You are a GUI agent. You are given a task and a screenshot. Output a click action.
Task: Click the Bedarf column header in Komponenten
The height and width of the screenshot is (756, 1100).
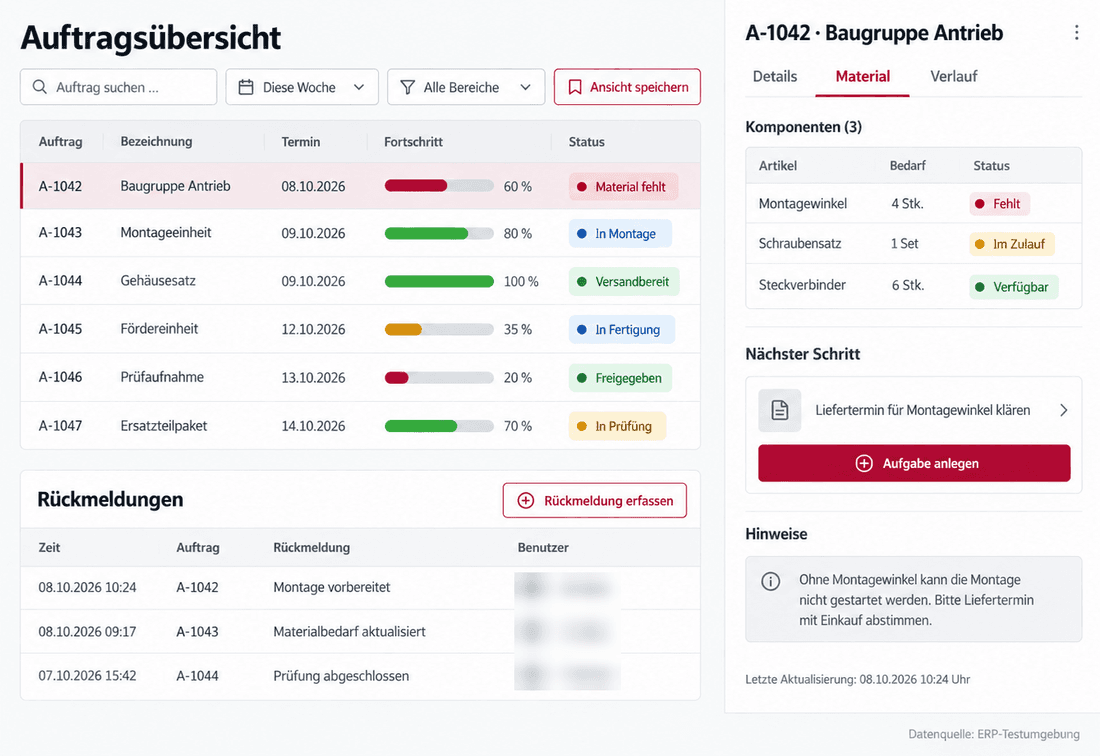coord(908,166)
